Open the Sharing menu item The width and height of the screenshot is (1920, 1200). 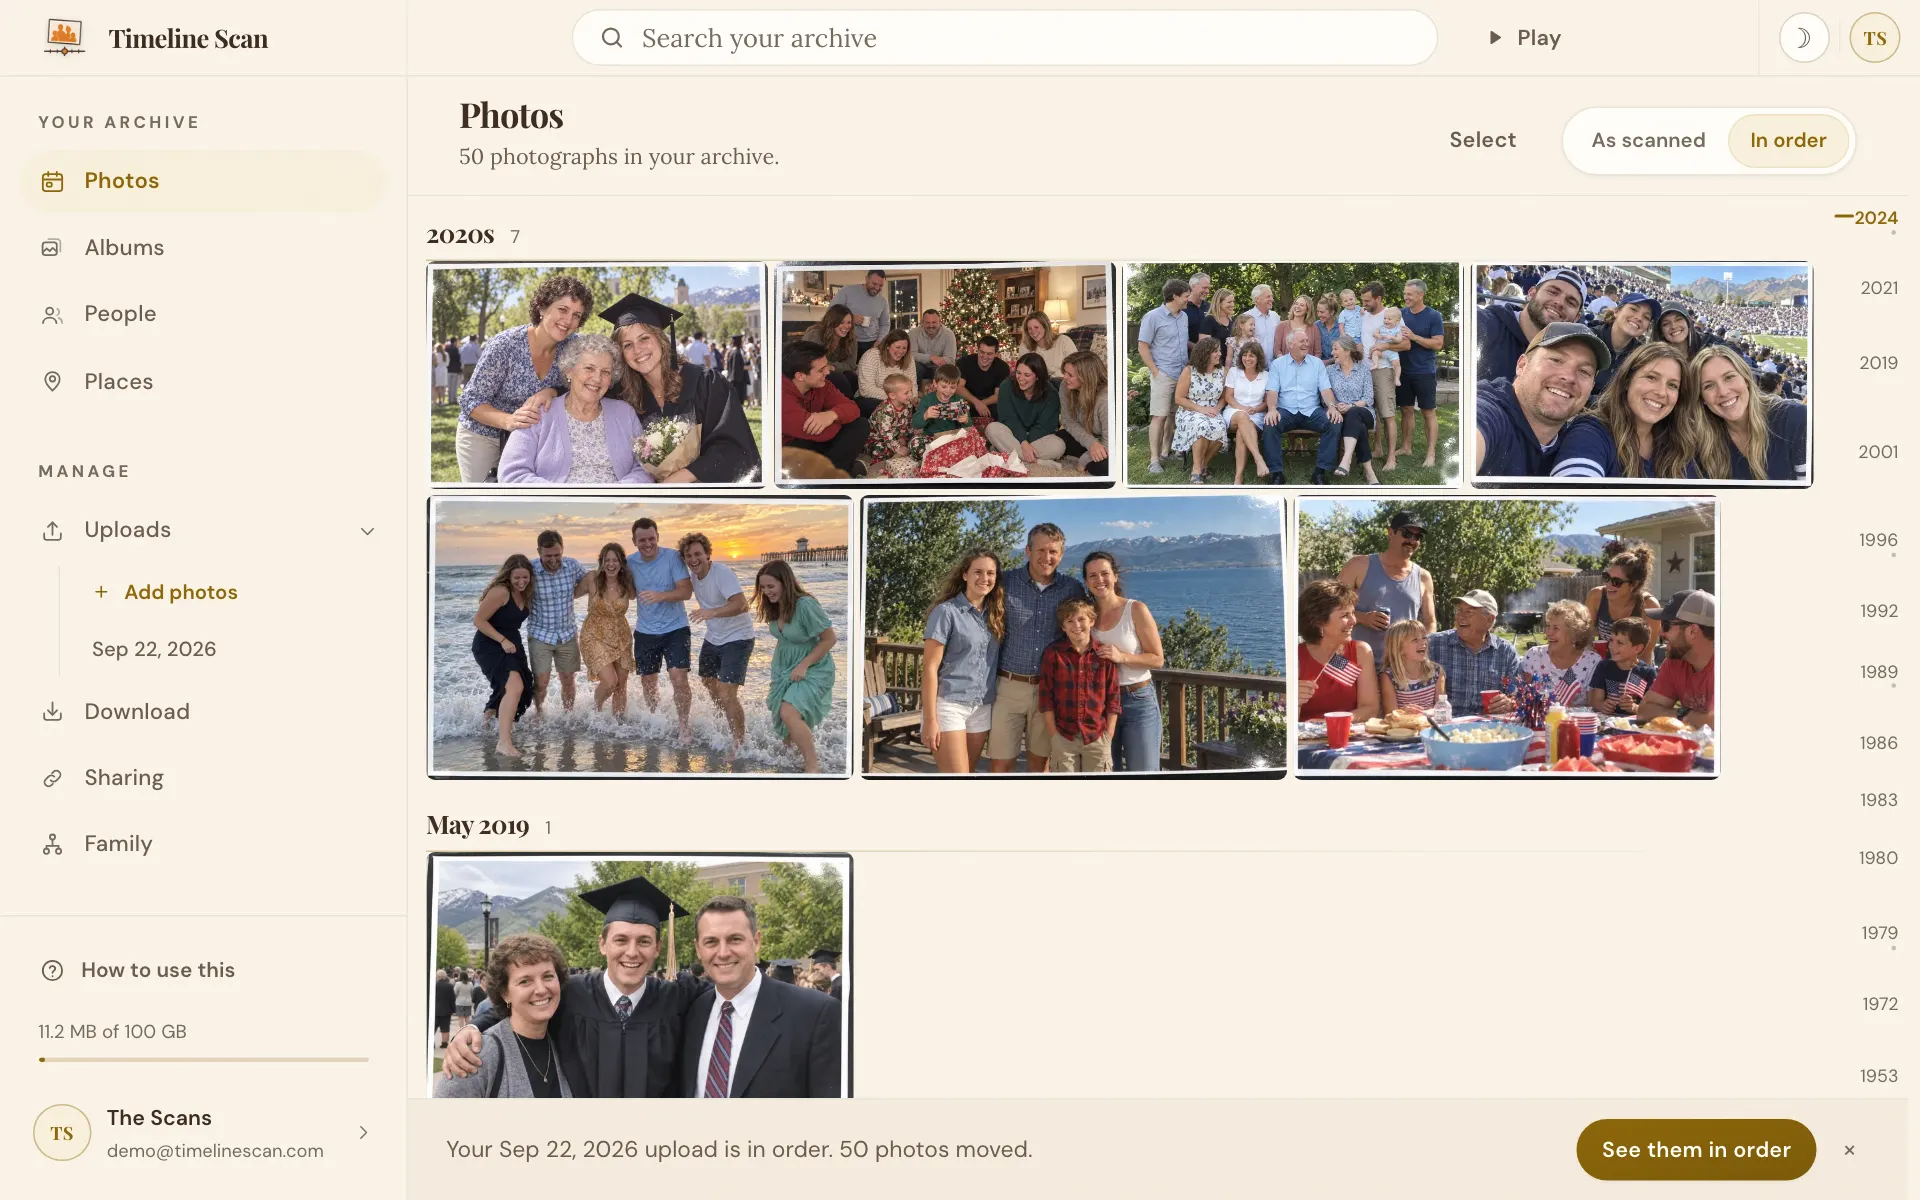[203, 778]
